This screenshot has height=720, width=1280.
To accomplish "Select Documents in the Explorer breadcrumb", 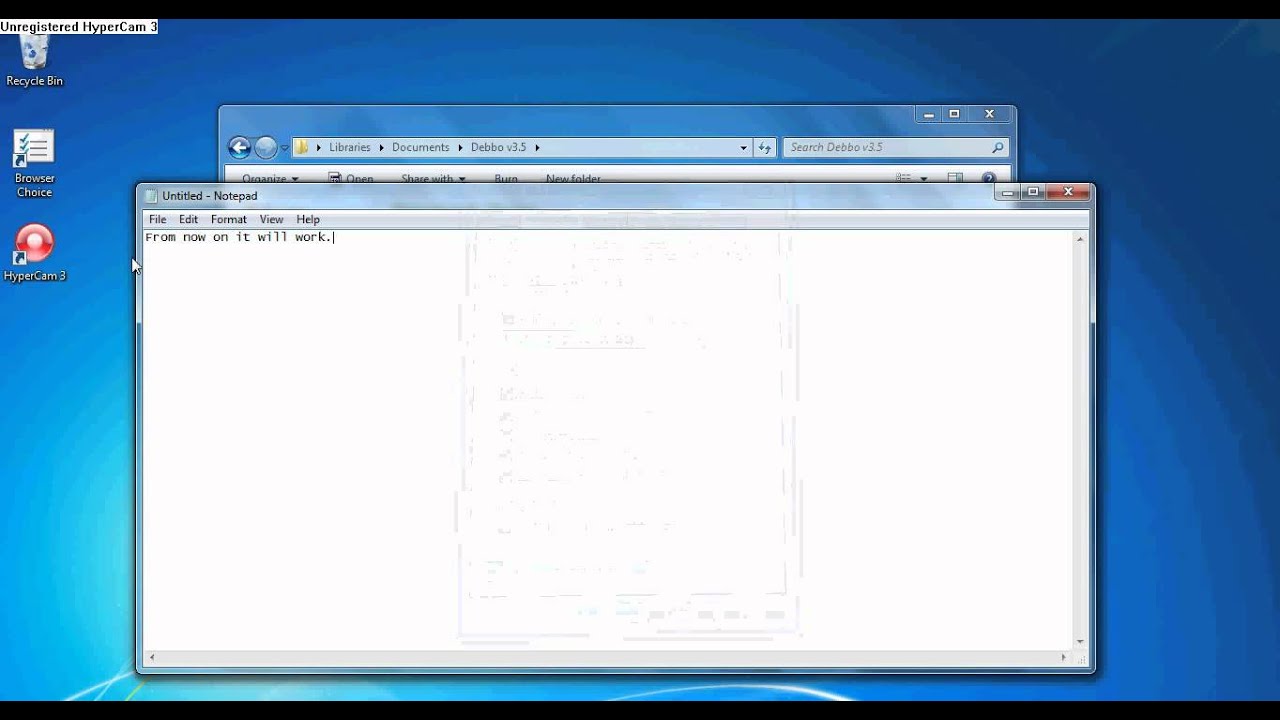I will pos(420,147).
